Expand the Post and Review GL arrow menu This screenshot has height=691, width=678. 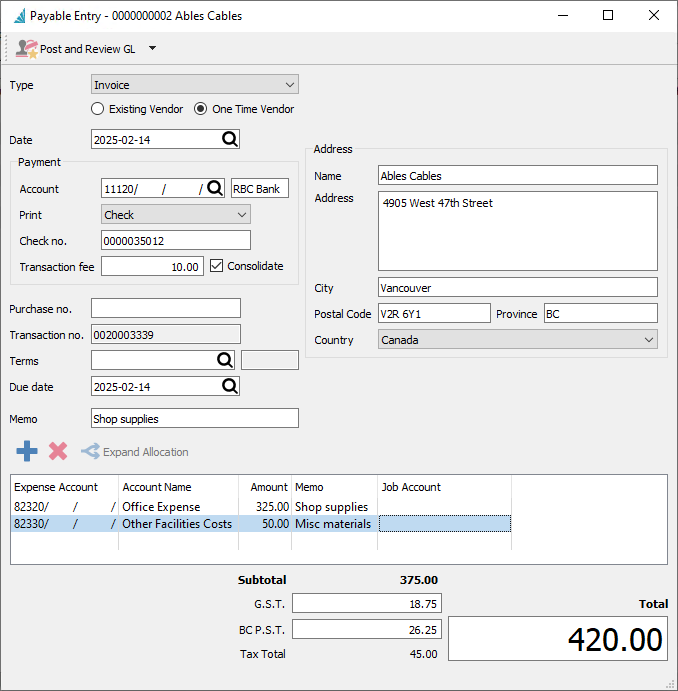point(152,48)
